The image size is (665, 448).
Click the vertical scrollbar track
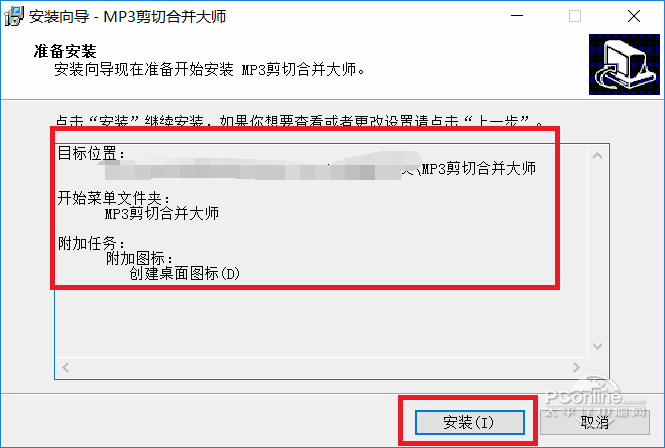click(x=598, y=251)
